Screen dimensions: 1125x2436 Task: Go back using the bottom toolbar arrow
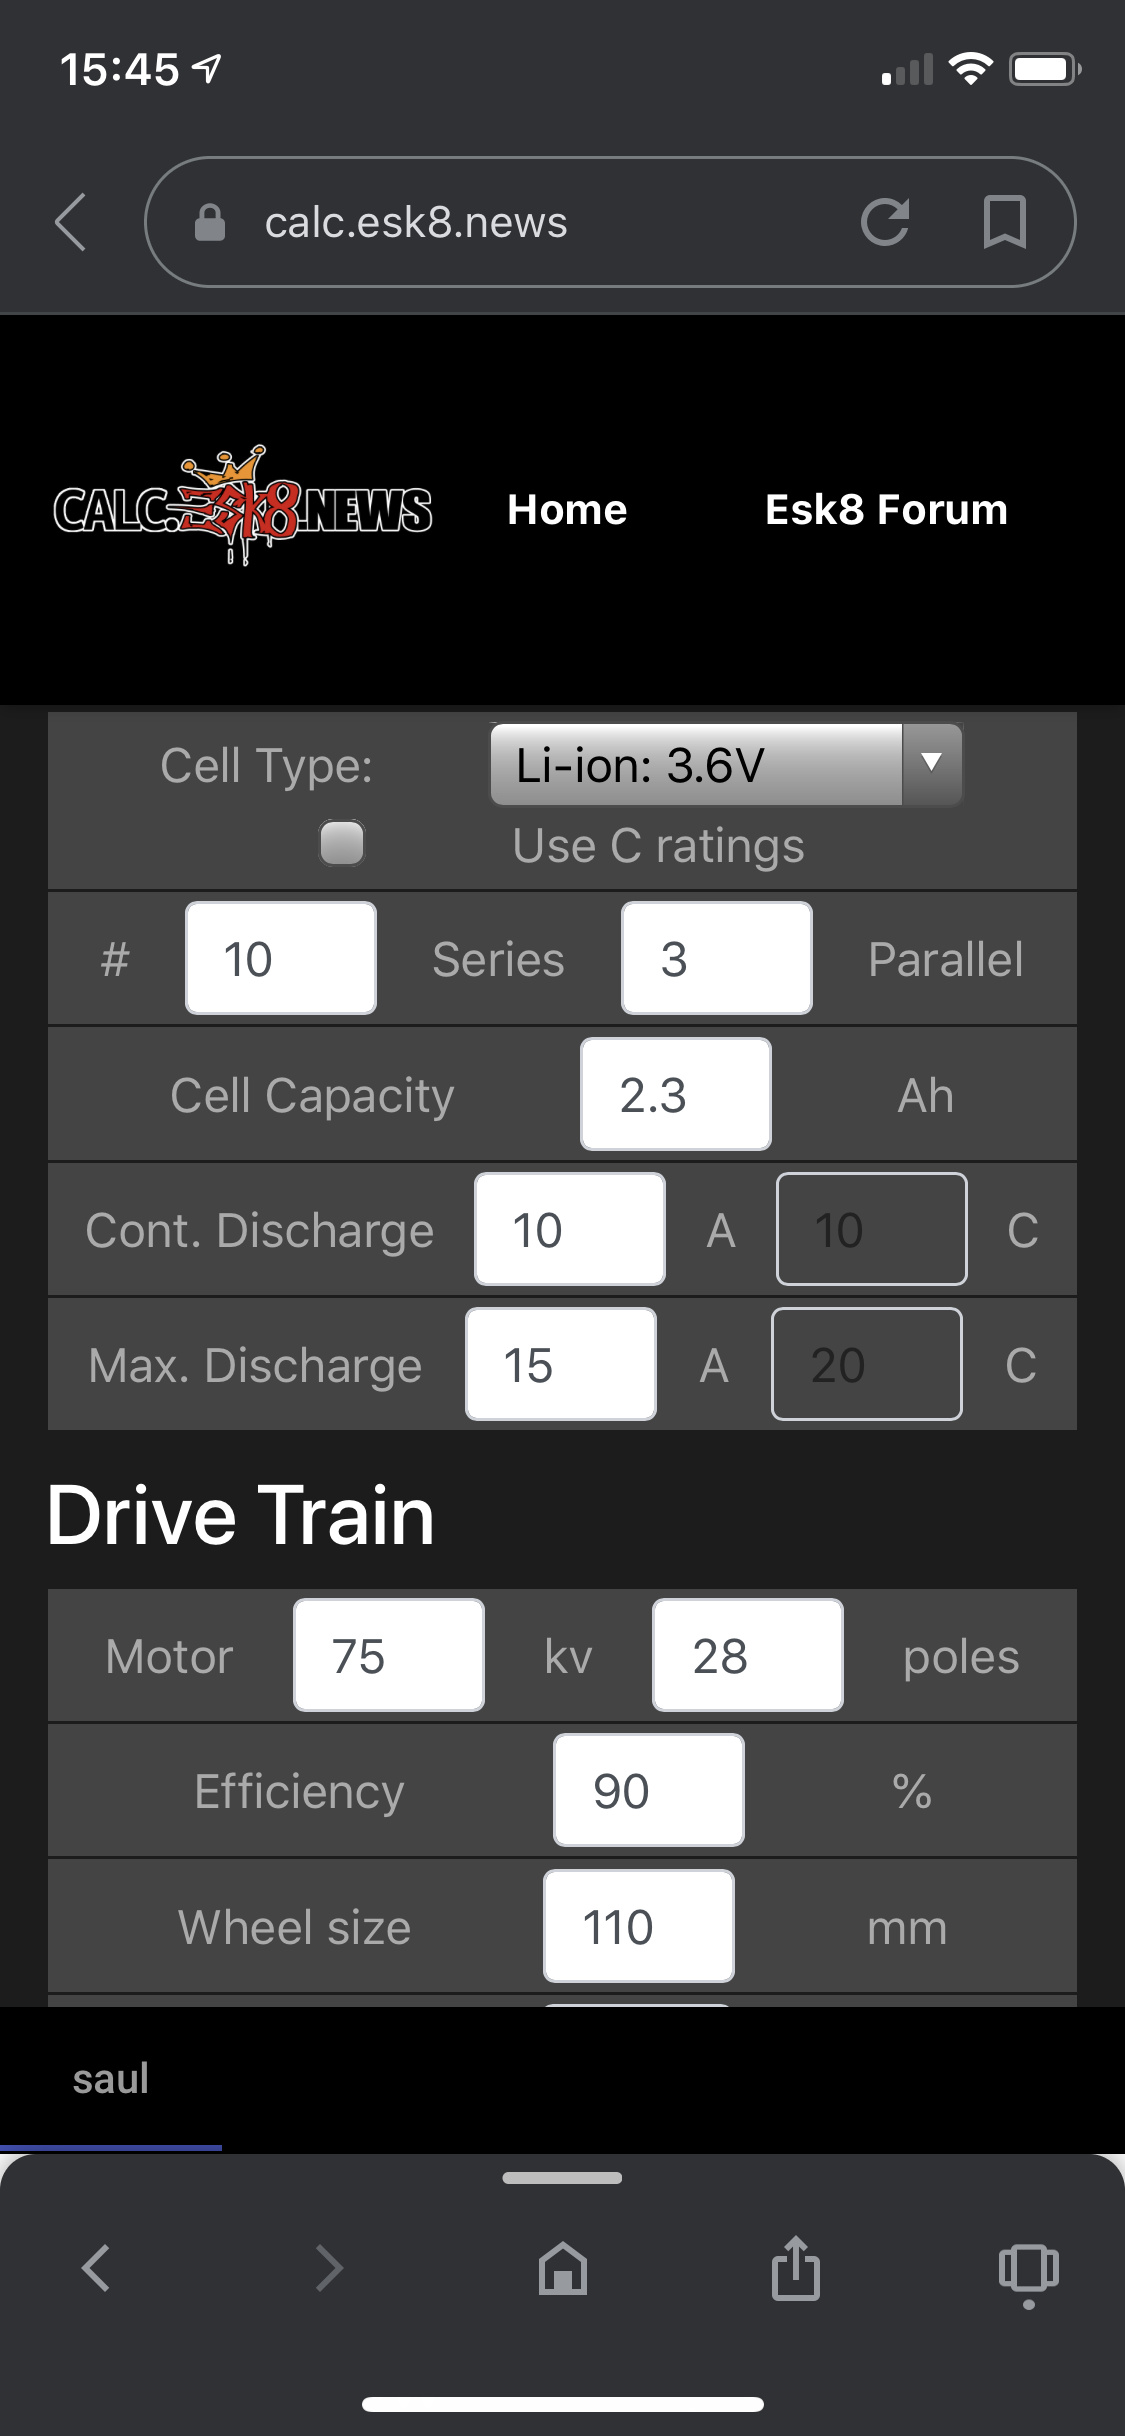[96, 2267]
